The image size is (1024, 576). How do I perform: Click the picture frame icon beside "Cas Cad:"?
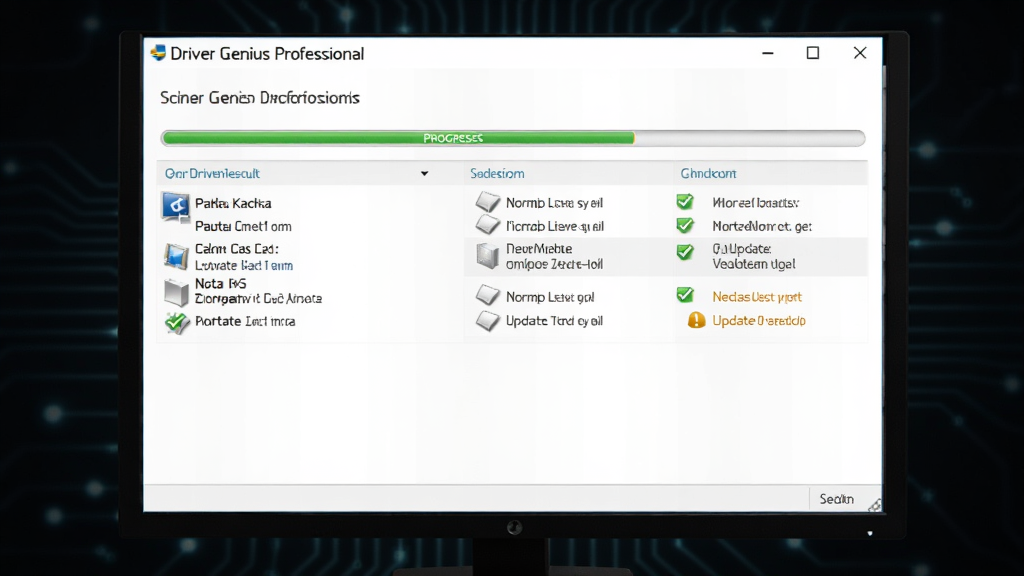click(176, 256)
